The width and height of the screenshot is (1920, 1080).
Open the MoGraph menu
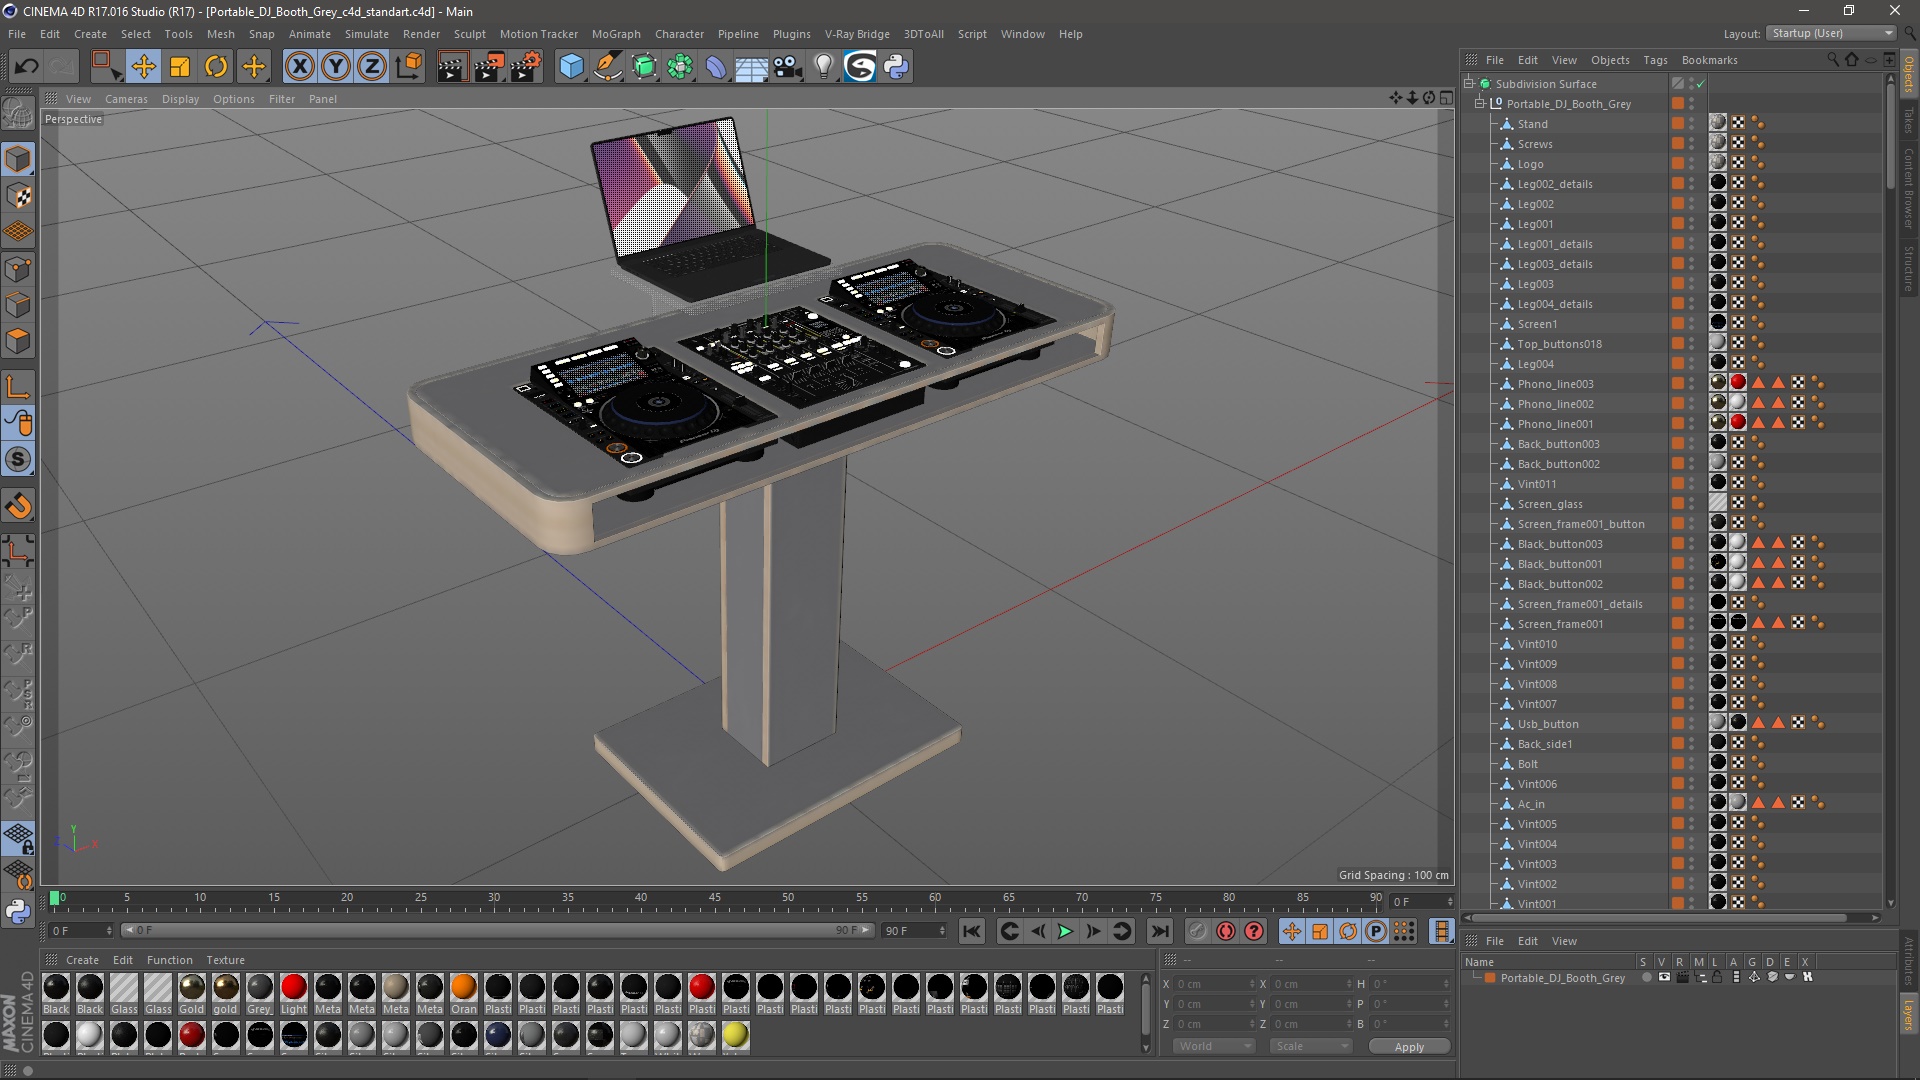[x=616, y=34]
